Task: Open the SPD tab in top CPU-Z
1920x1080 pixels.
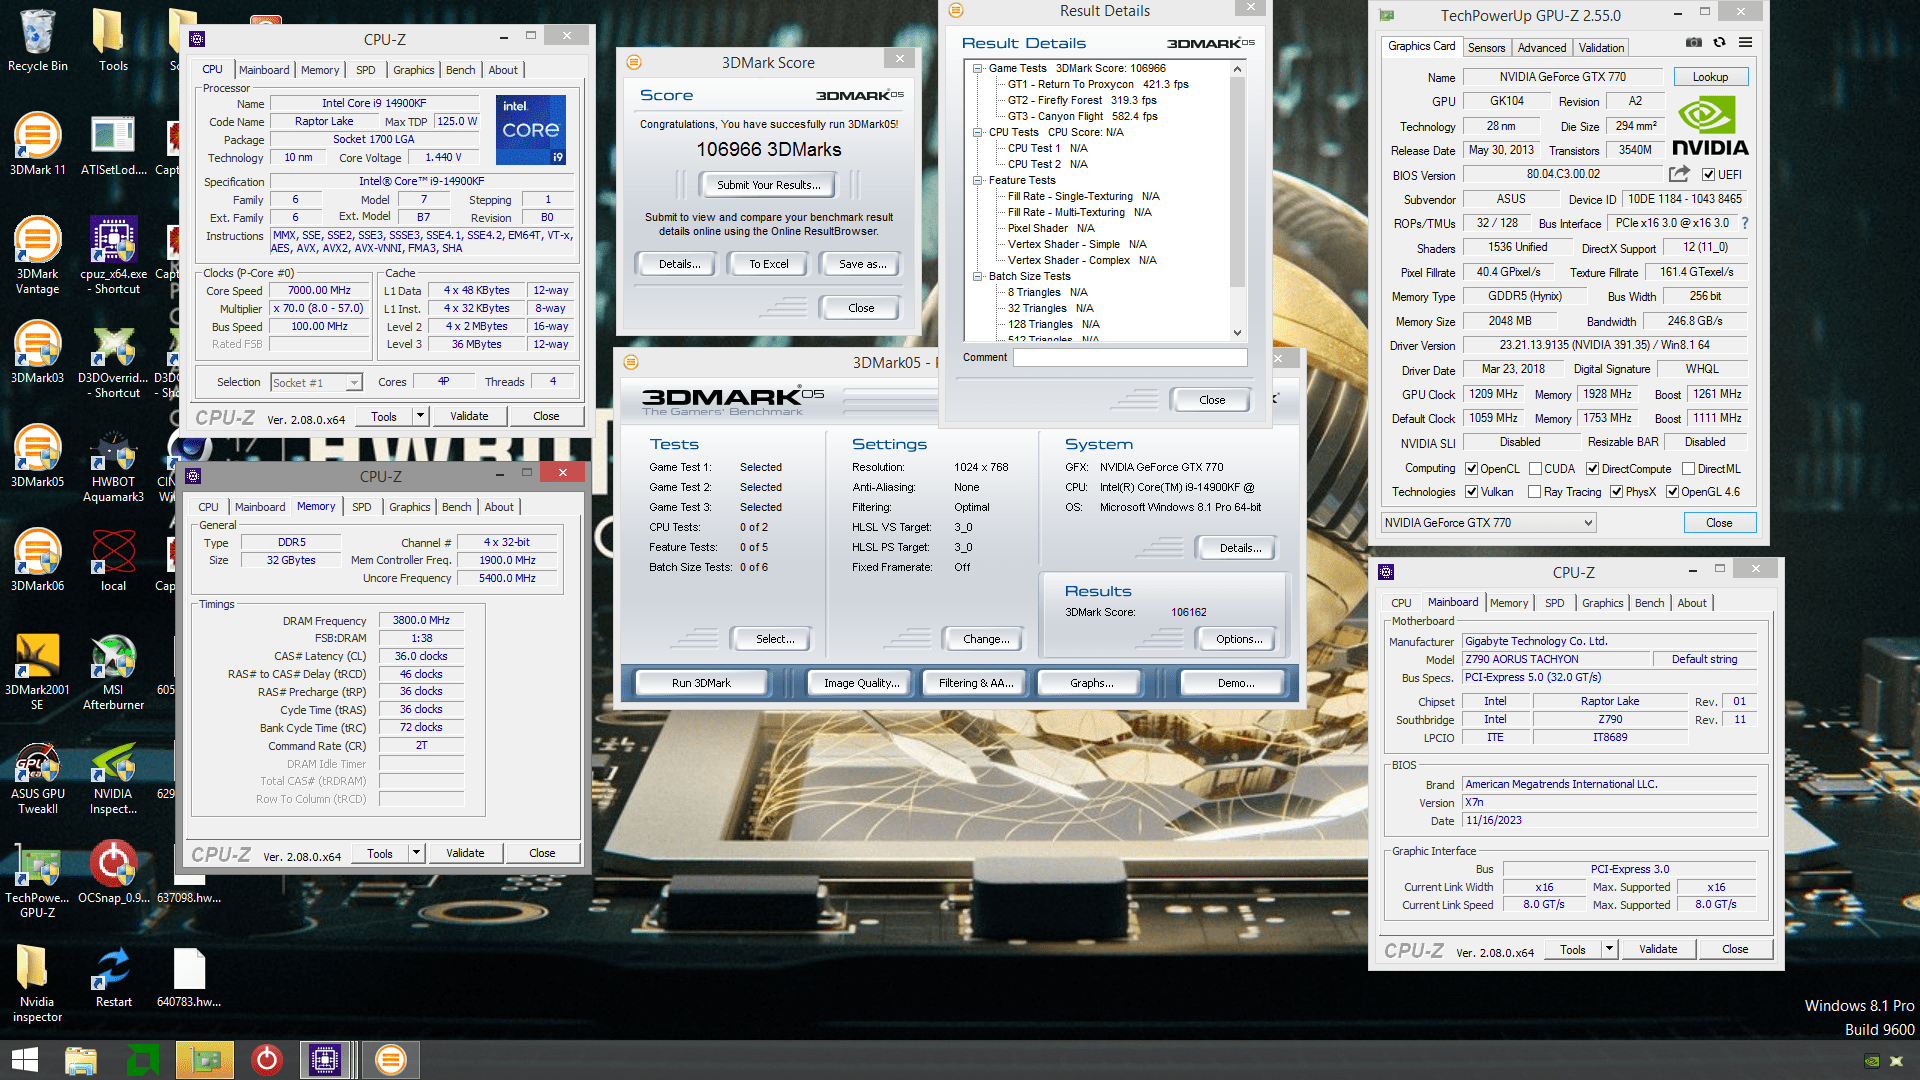Action: [x=366, y=70]
